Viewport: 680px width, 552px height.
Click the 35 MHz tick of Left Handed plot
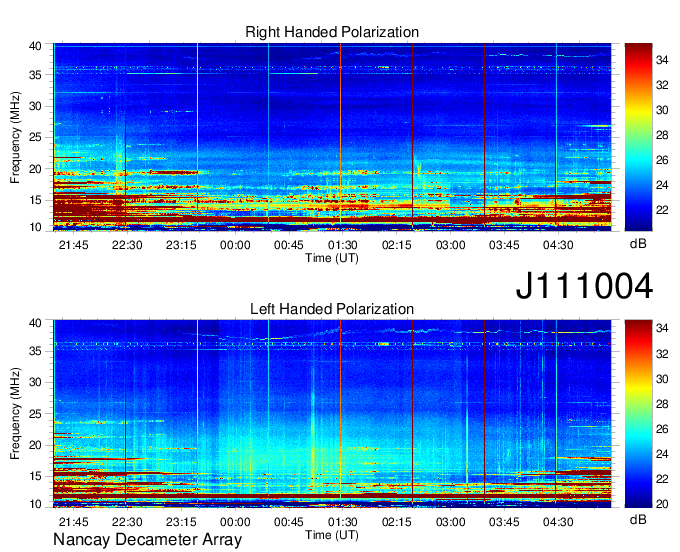point(35,351)
